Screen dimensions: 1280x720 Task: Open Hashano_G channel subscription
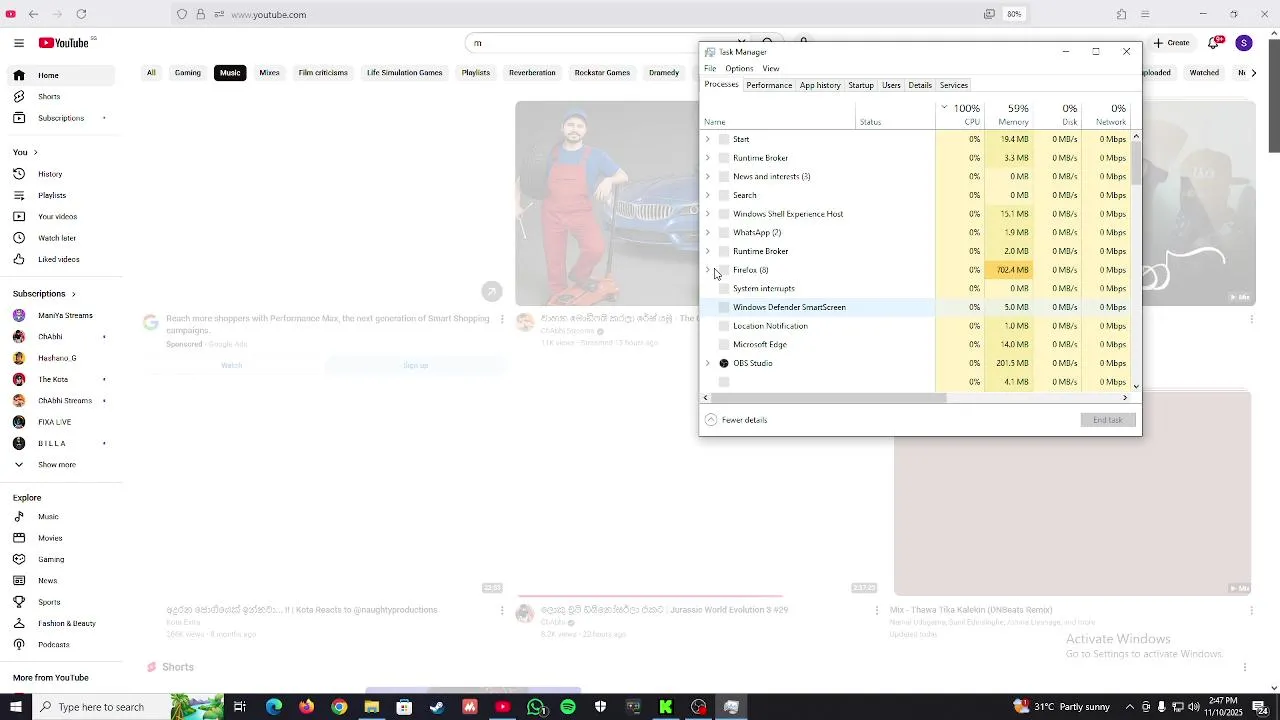60,358
